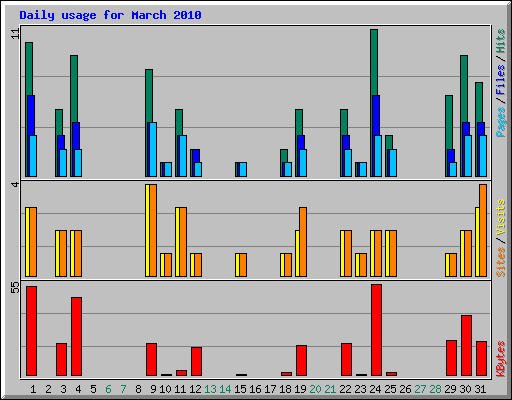Click day label 5 on x-axis
Image resolution: width=512 pixels, height=400 pixels.
tap(93, 389)
